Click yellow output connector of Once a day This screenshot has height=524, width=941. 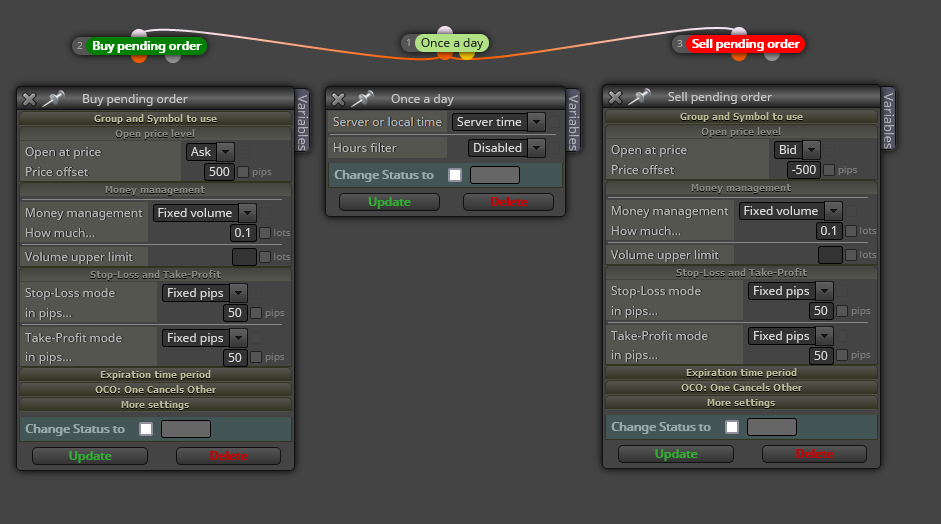point(467,55)
